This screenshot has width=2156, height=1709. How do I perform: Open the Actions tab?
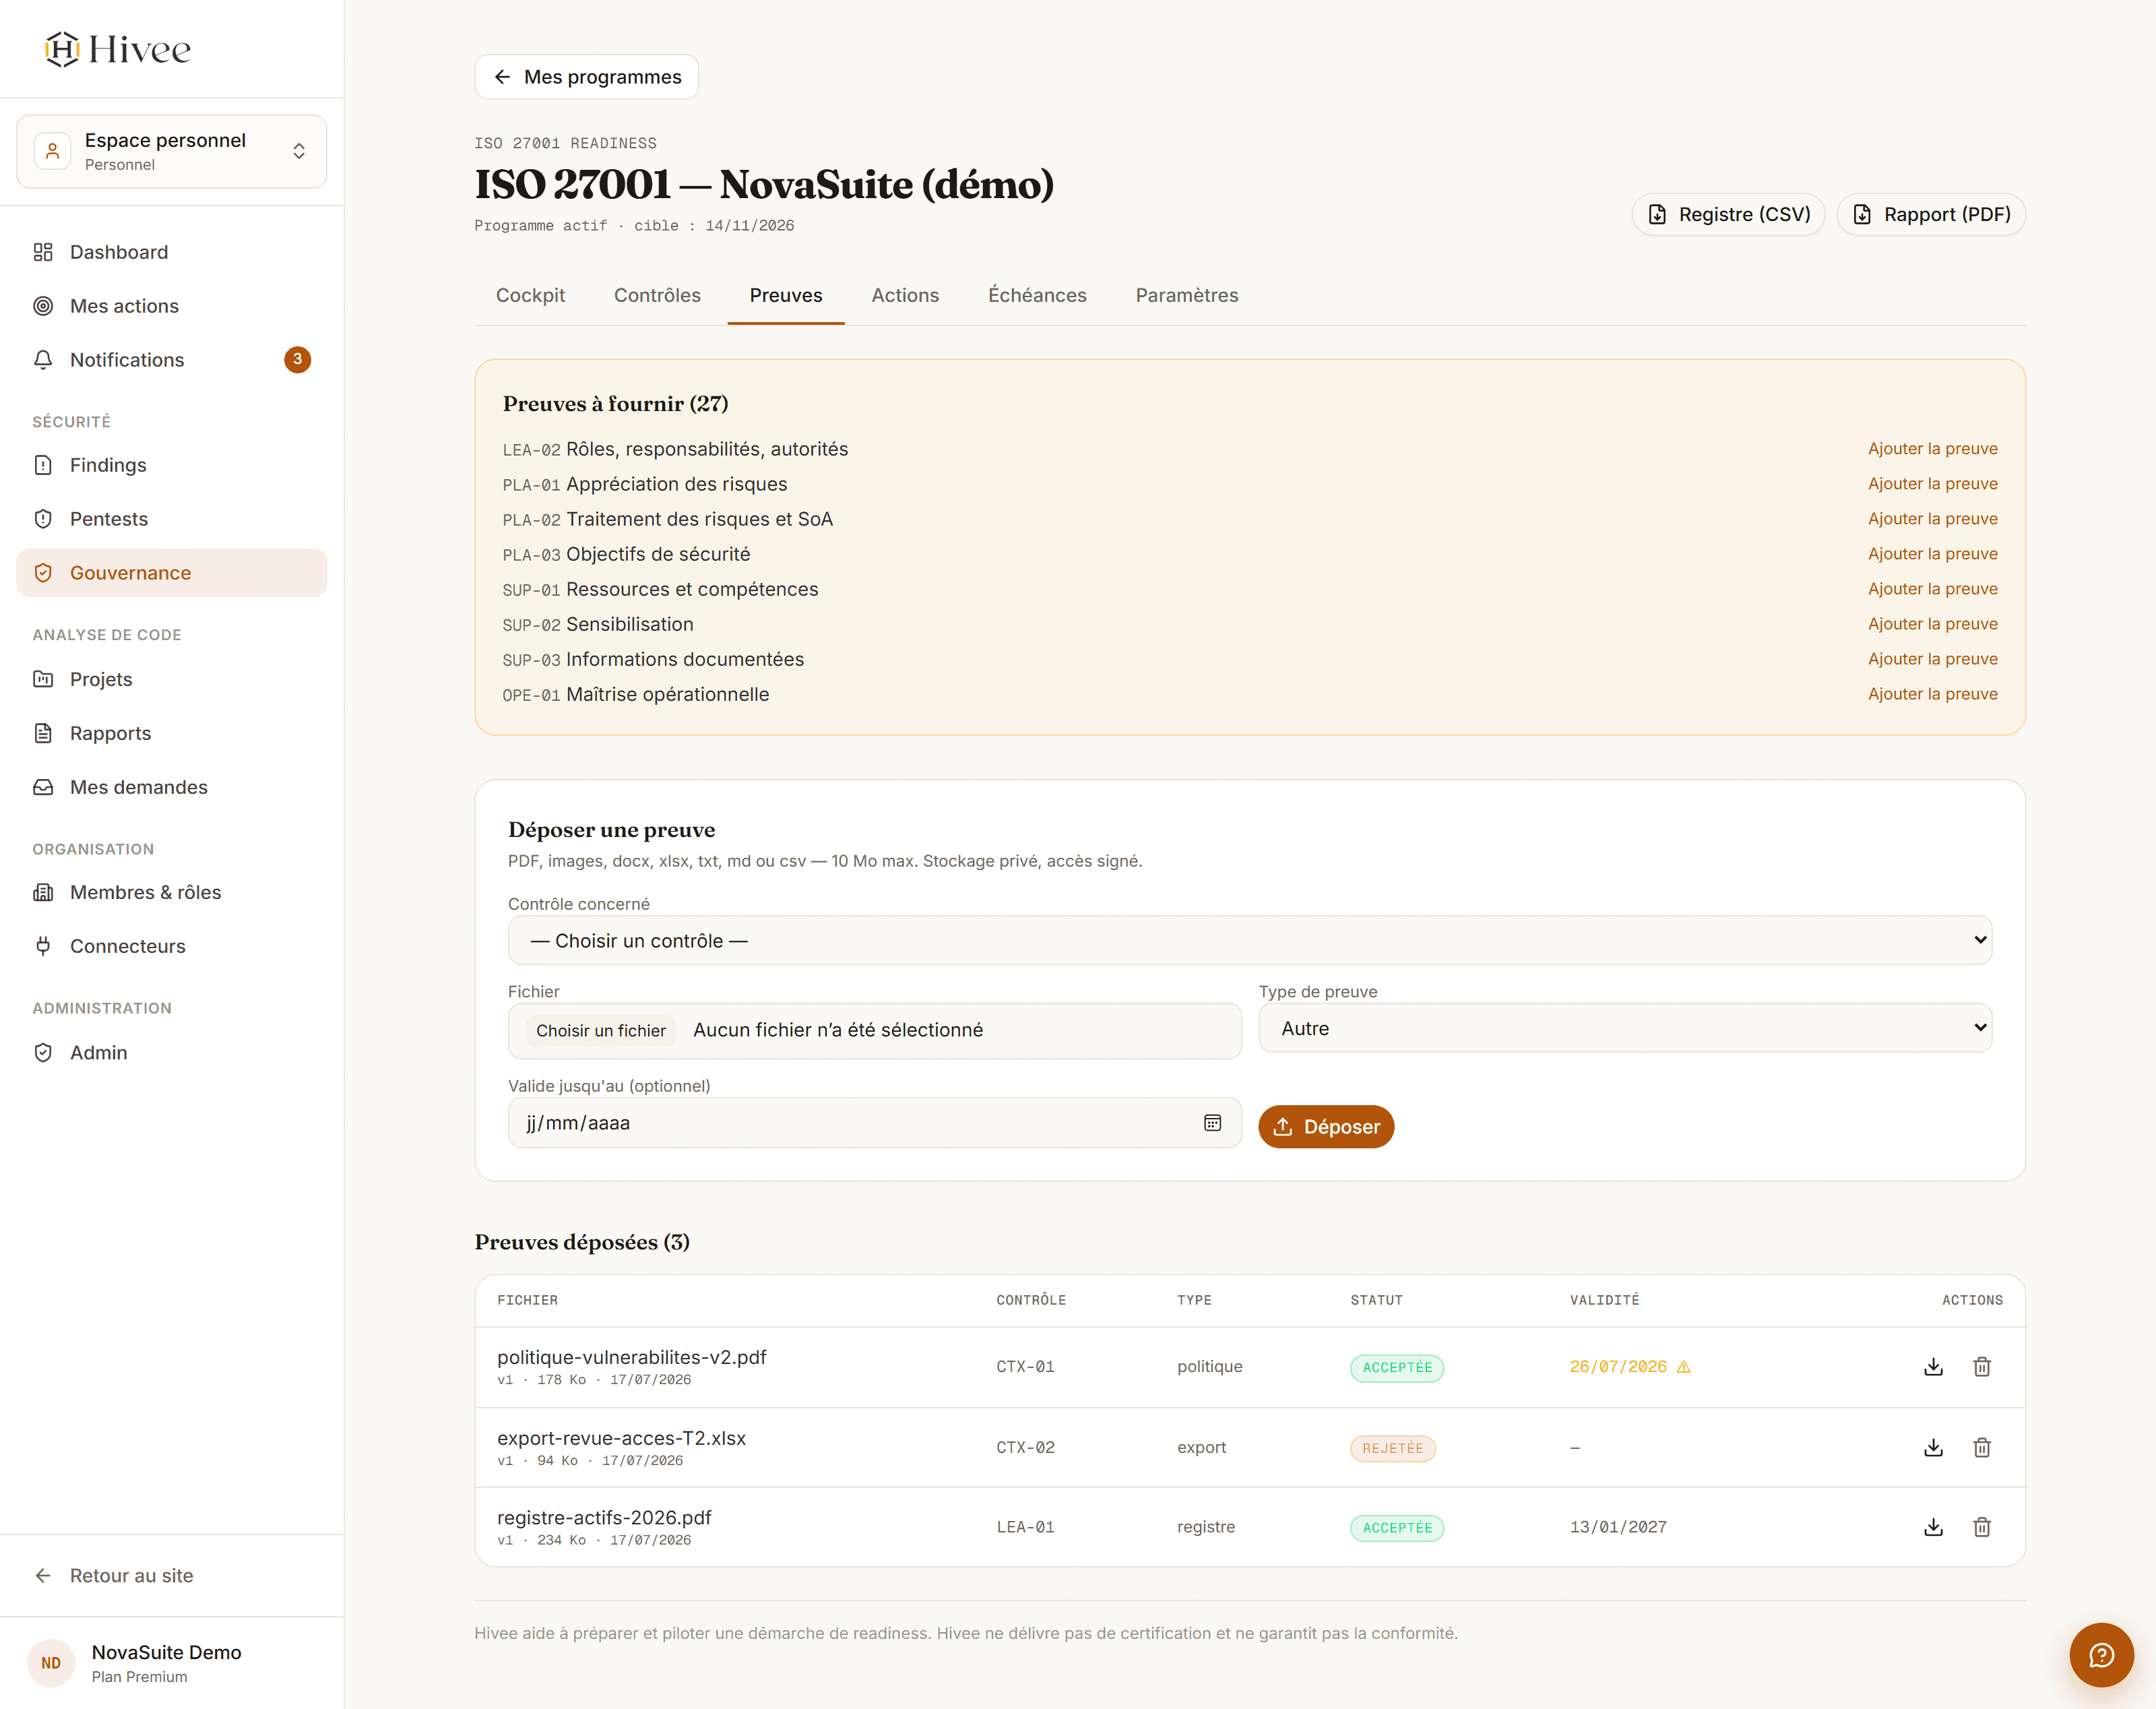point(905,295)
